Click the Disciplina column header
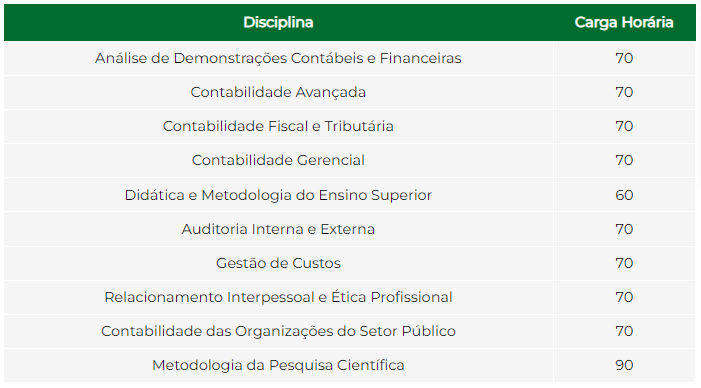This screenshot has height=388, width=701. 278,22
